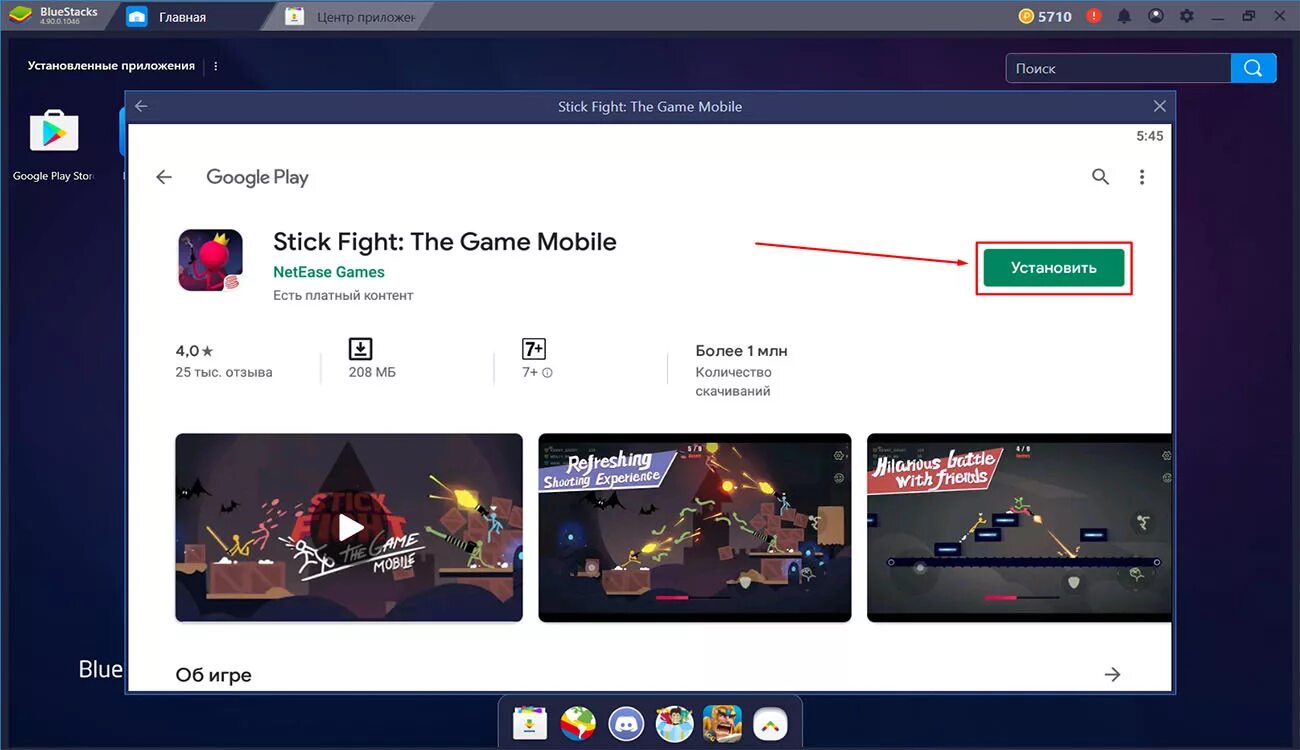
Task: Restore down the BlueStacks window
Action: click(1248, 16)
